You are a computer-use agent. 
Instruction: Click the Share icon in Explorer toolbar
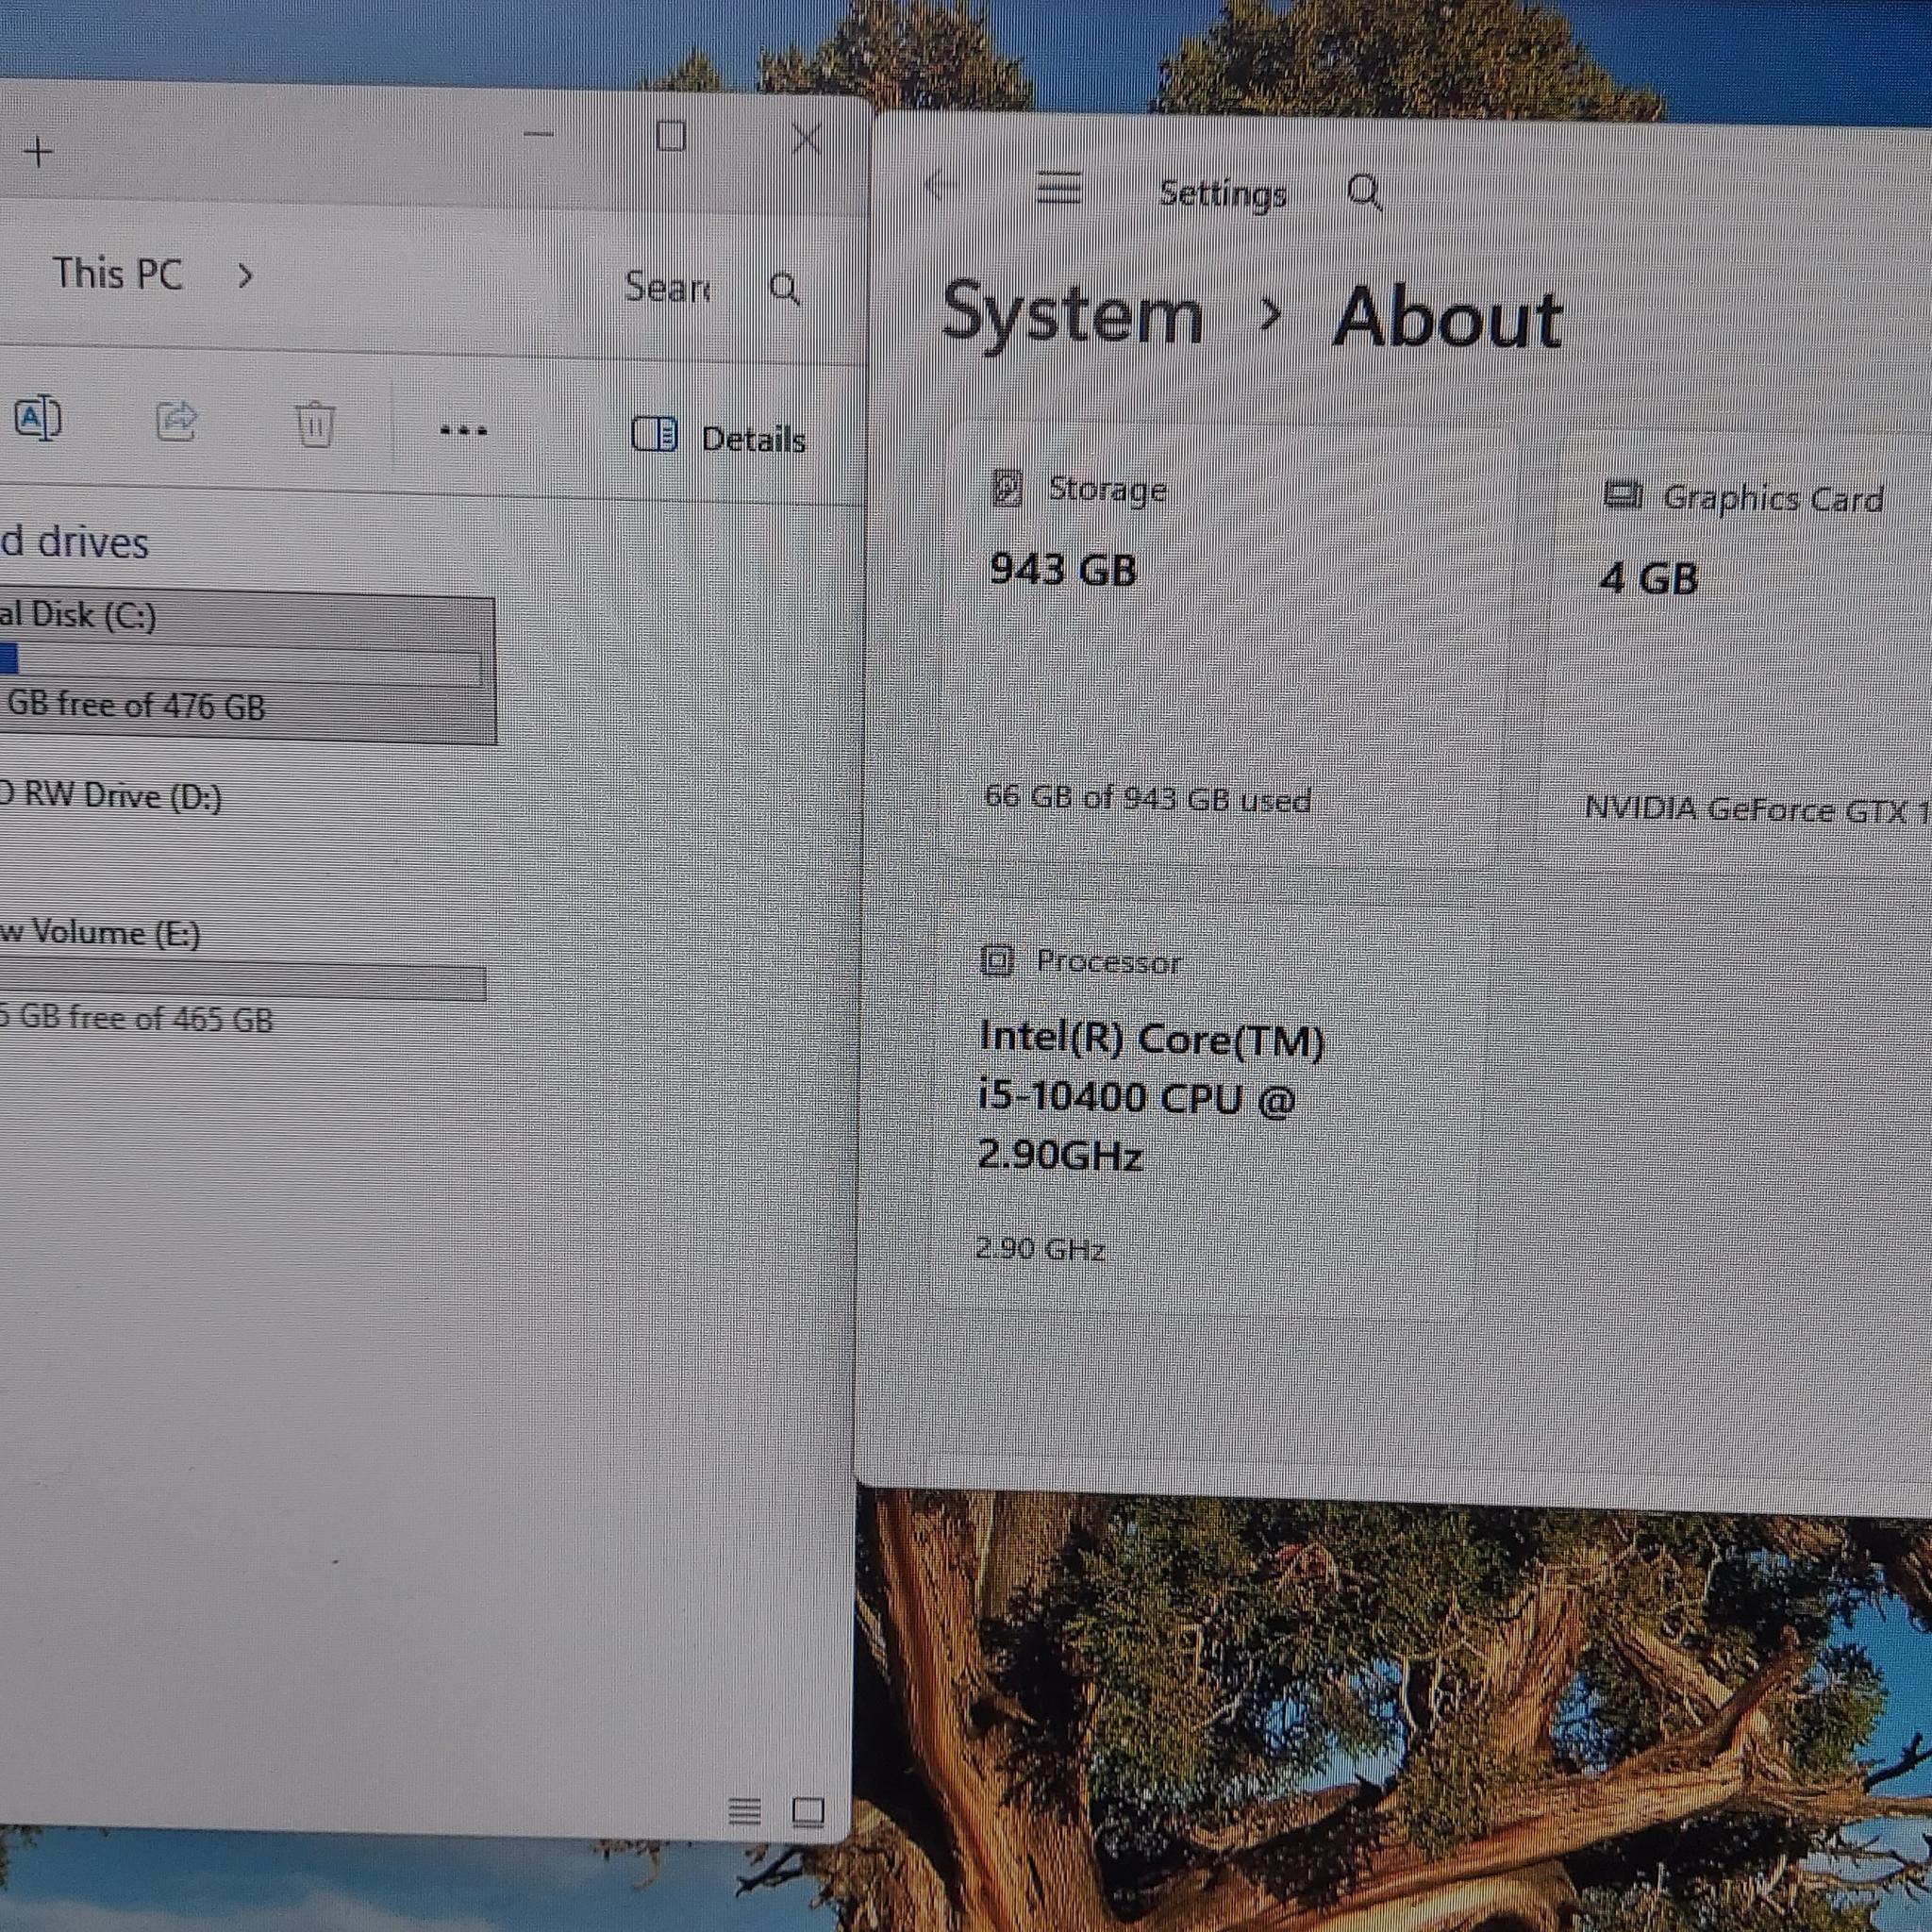point(176,421)
